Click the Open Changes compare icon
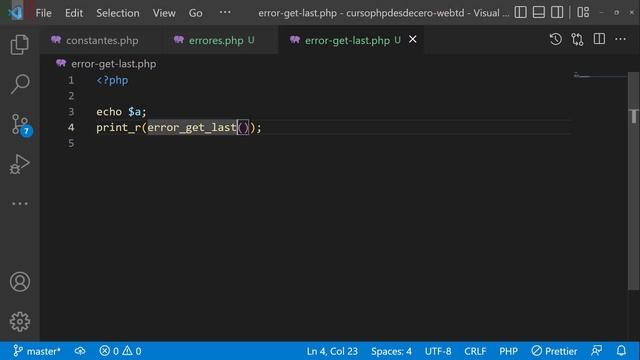Viewport: 640px width, 360px height. [x=577, y=40]
